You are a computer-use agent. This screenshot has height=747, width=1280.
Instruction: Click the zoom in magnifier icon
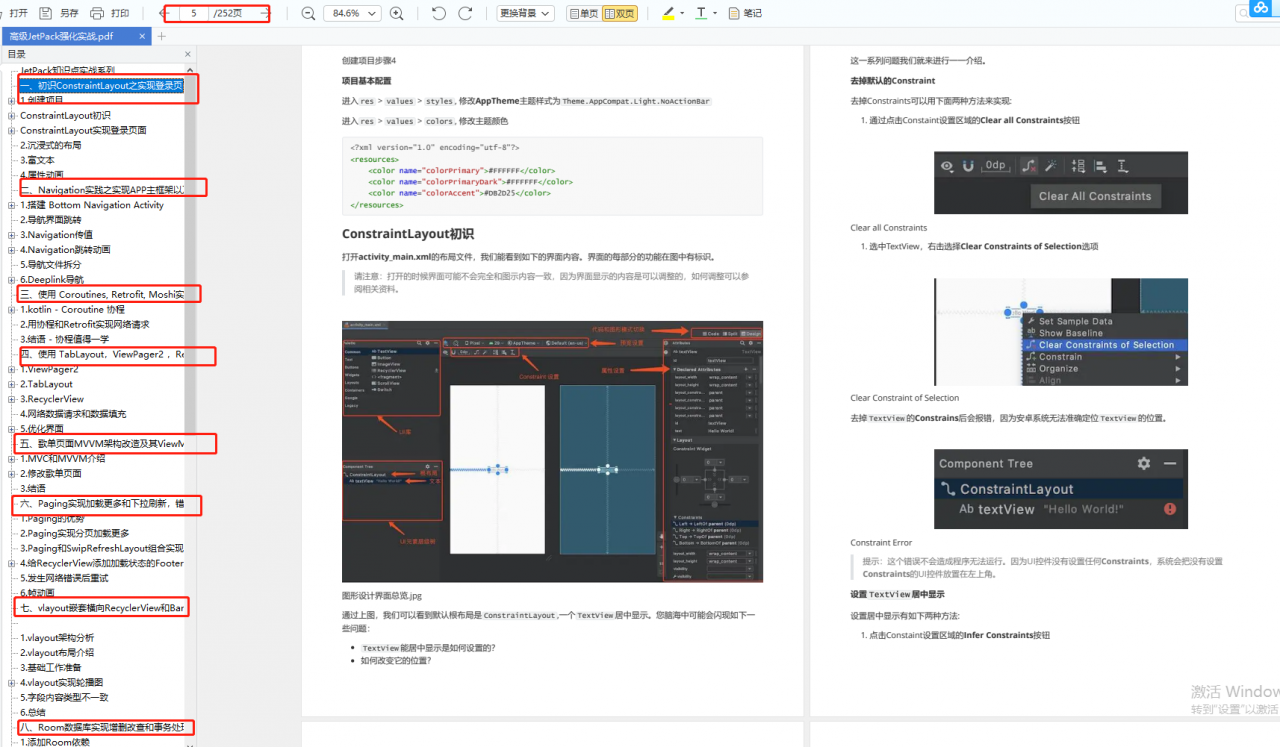pyautogui.click(x=397, y=13)
